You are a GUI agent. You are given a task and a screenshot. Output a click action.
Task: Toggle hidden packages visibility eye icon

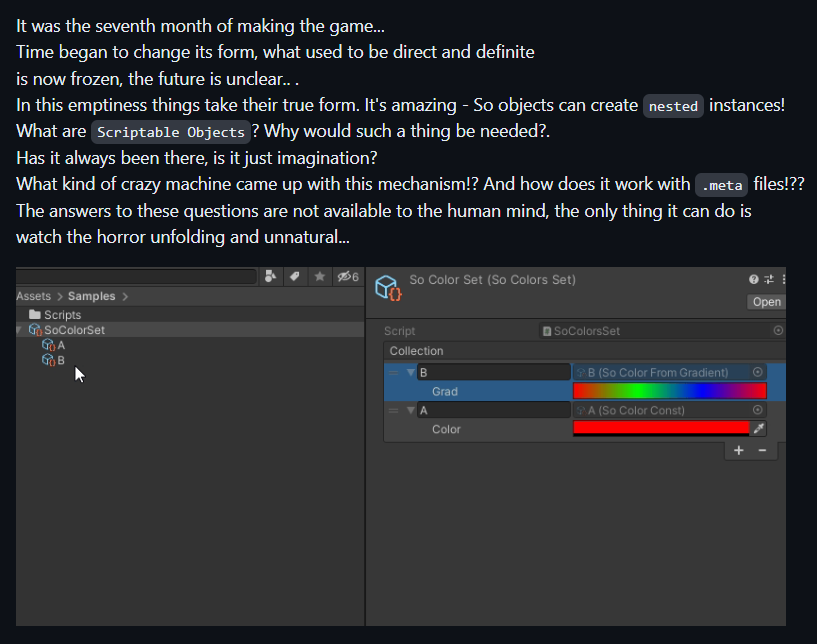pyautogui.click(x=348, y=277)
